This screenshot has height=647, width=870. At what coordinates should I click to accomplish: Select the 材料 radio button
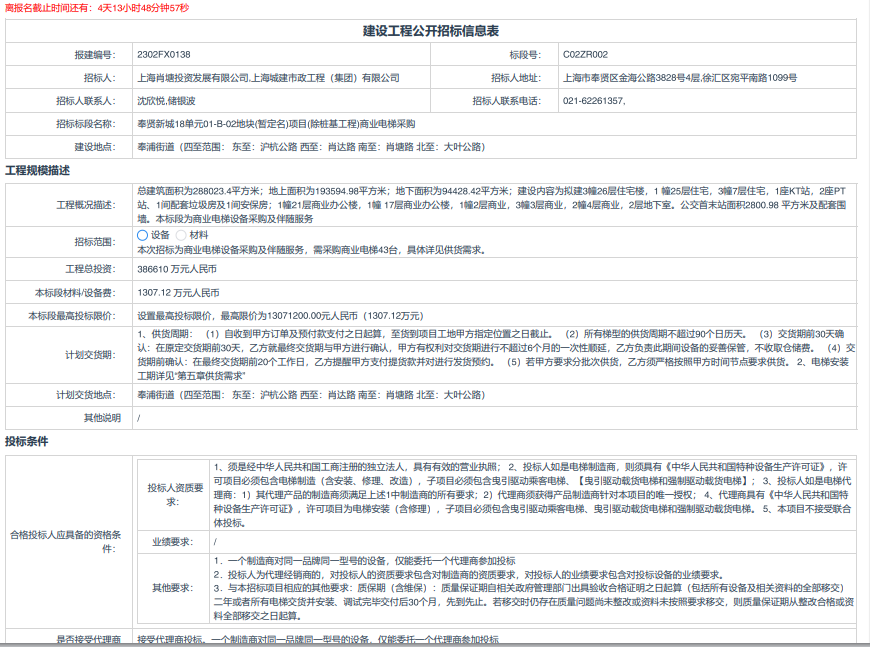(x=181, y=235)
